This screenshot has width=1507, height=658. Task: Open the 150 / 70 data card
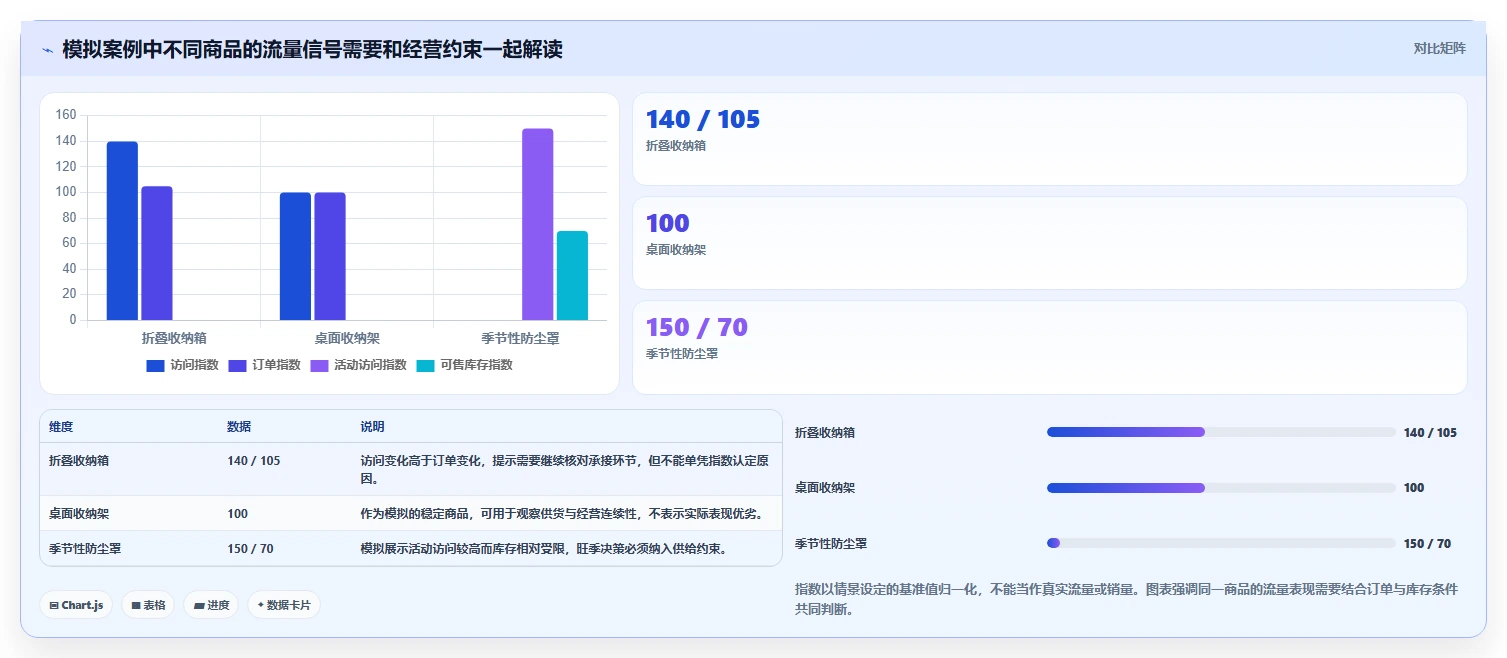point(1049,348)
